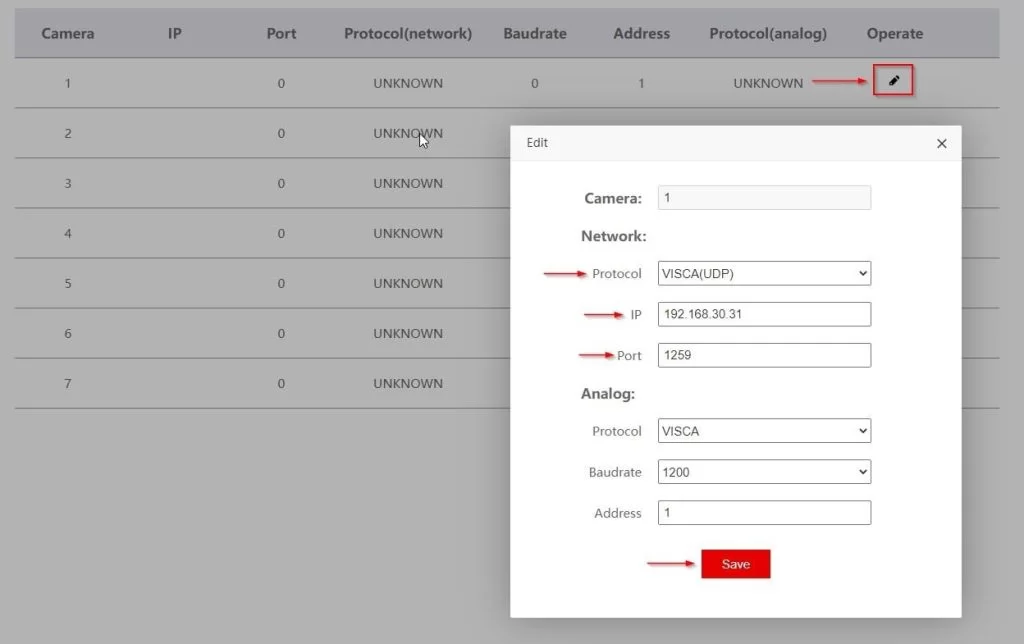Click the port value 0 for camera 2
This screenshot has height=644, width=1024.
click(281, 133)
